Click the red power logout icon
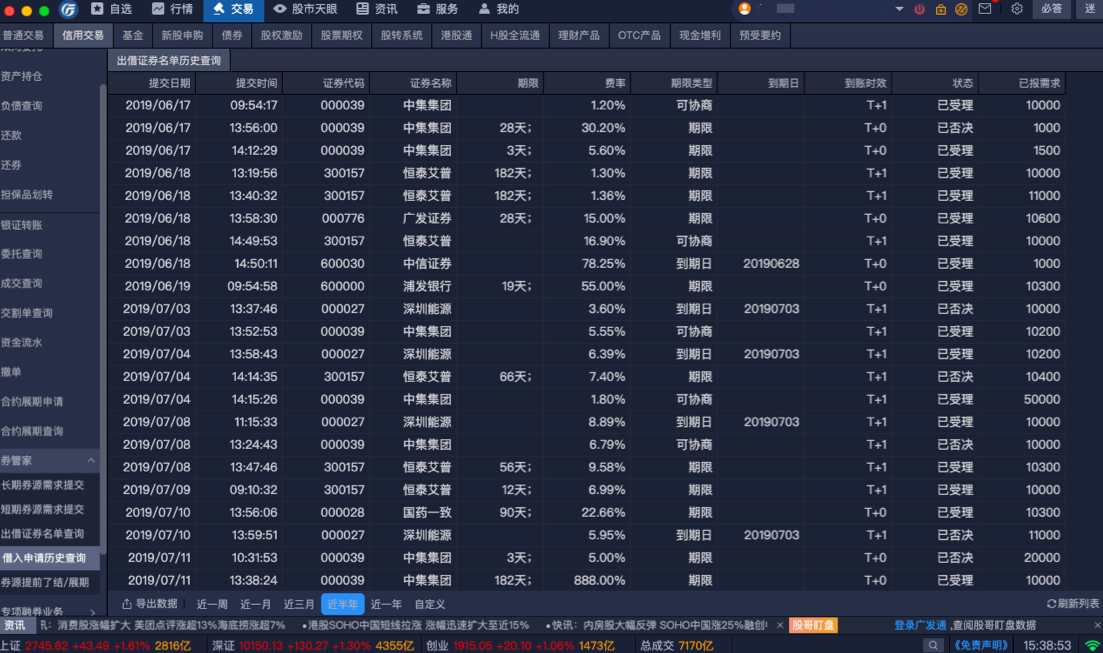The width and height of the screenshot is (1103, 653). click(919, 9)
